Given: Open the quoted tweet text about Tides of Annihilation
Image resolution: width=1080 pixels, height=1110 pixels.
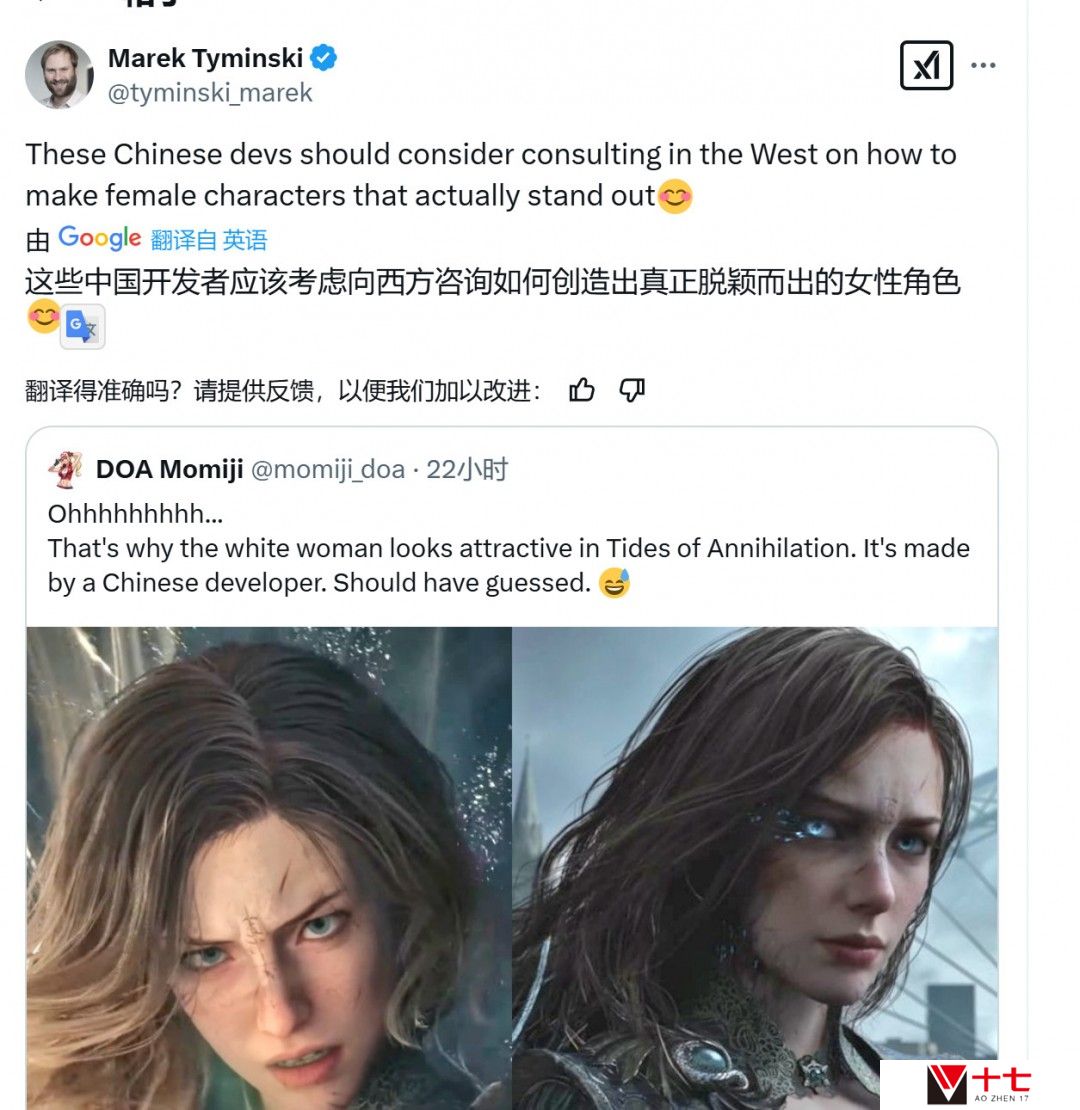Looking at the screenshot, I should tap(508, 549).
